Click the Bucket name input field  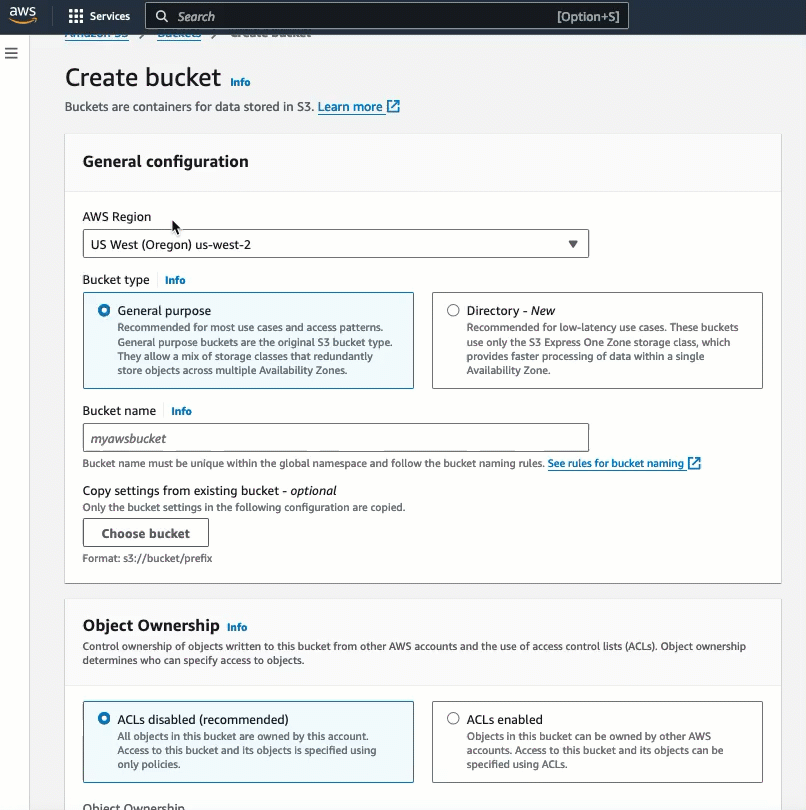tap(336, 438)
